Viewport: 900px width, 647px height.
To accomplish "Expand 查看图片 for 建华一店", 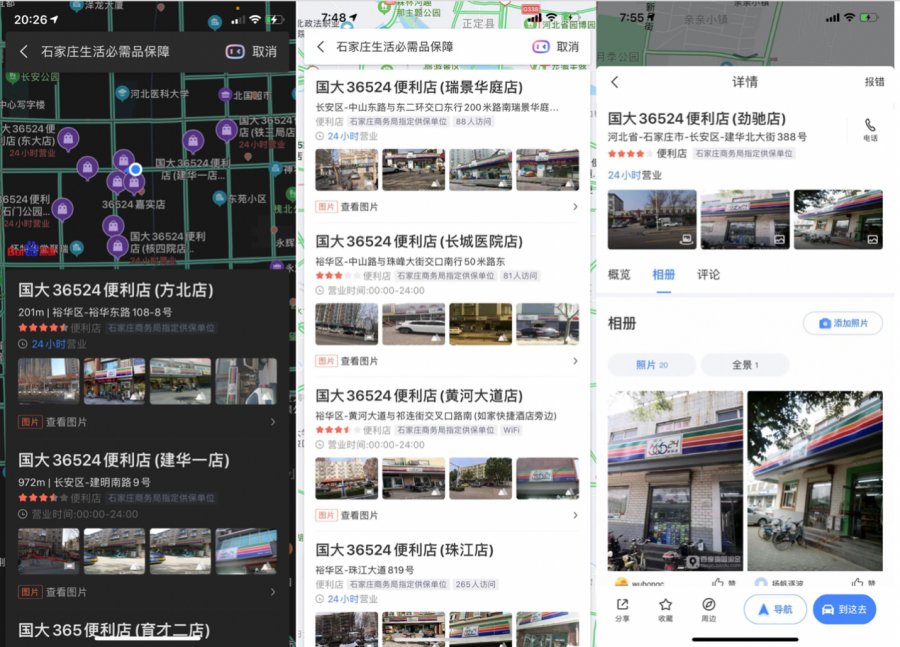I will tap(148, 592).
